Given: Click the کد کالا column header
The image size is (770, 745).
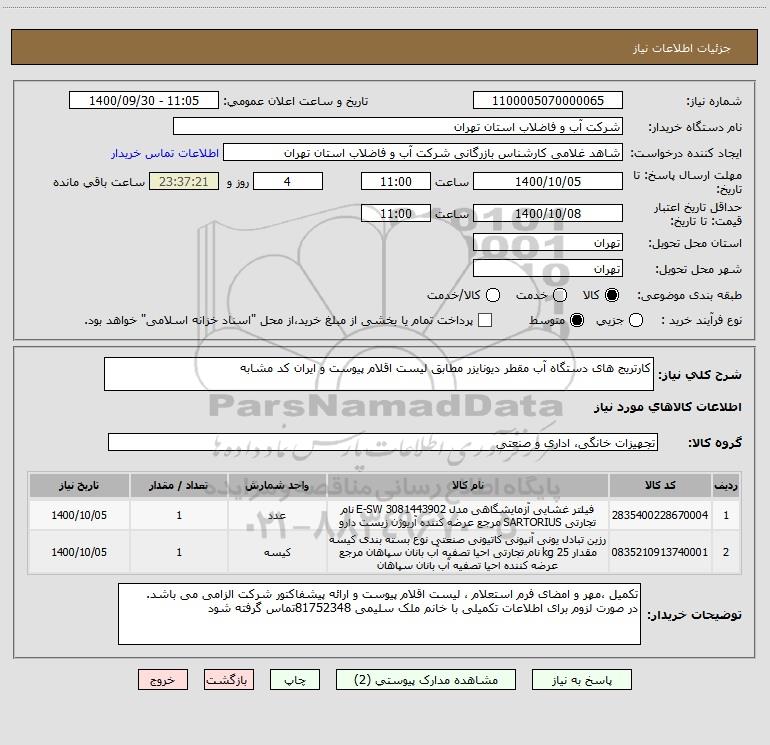Looking at the screenshot, I should point(660,485).
